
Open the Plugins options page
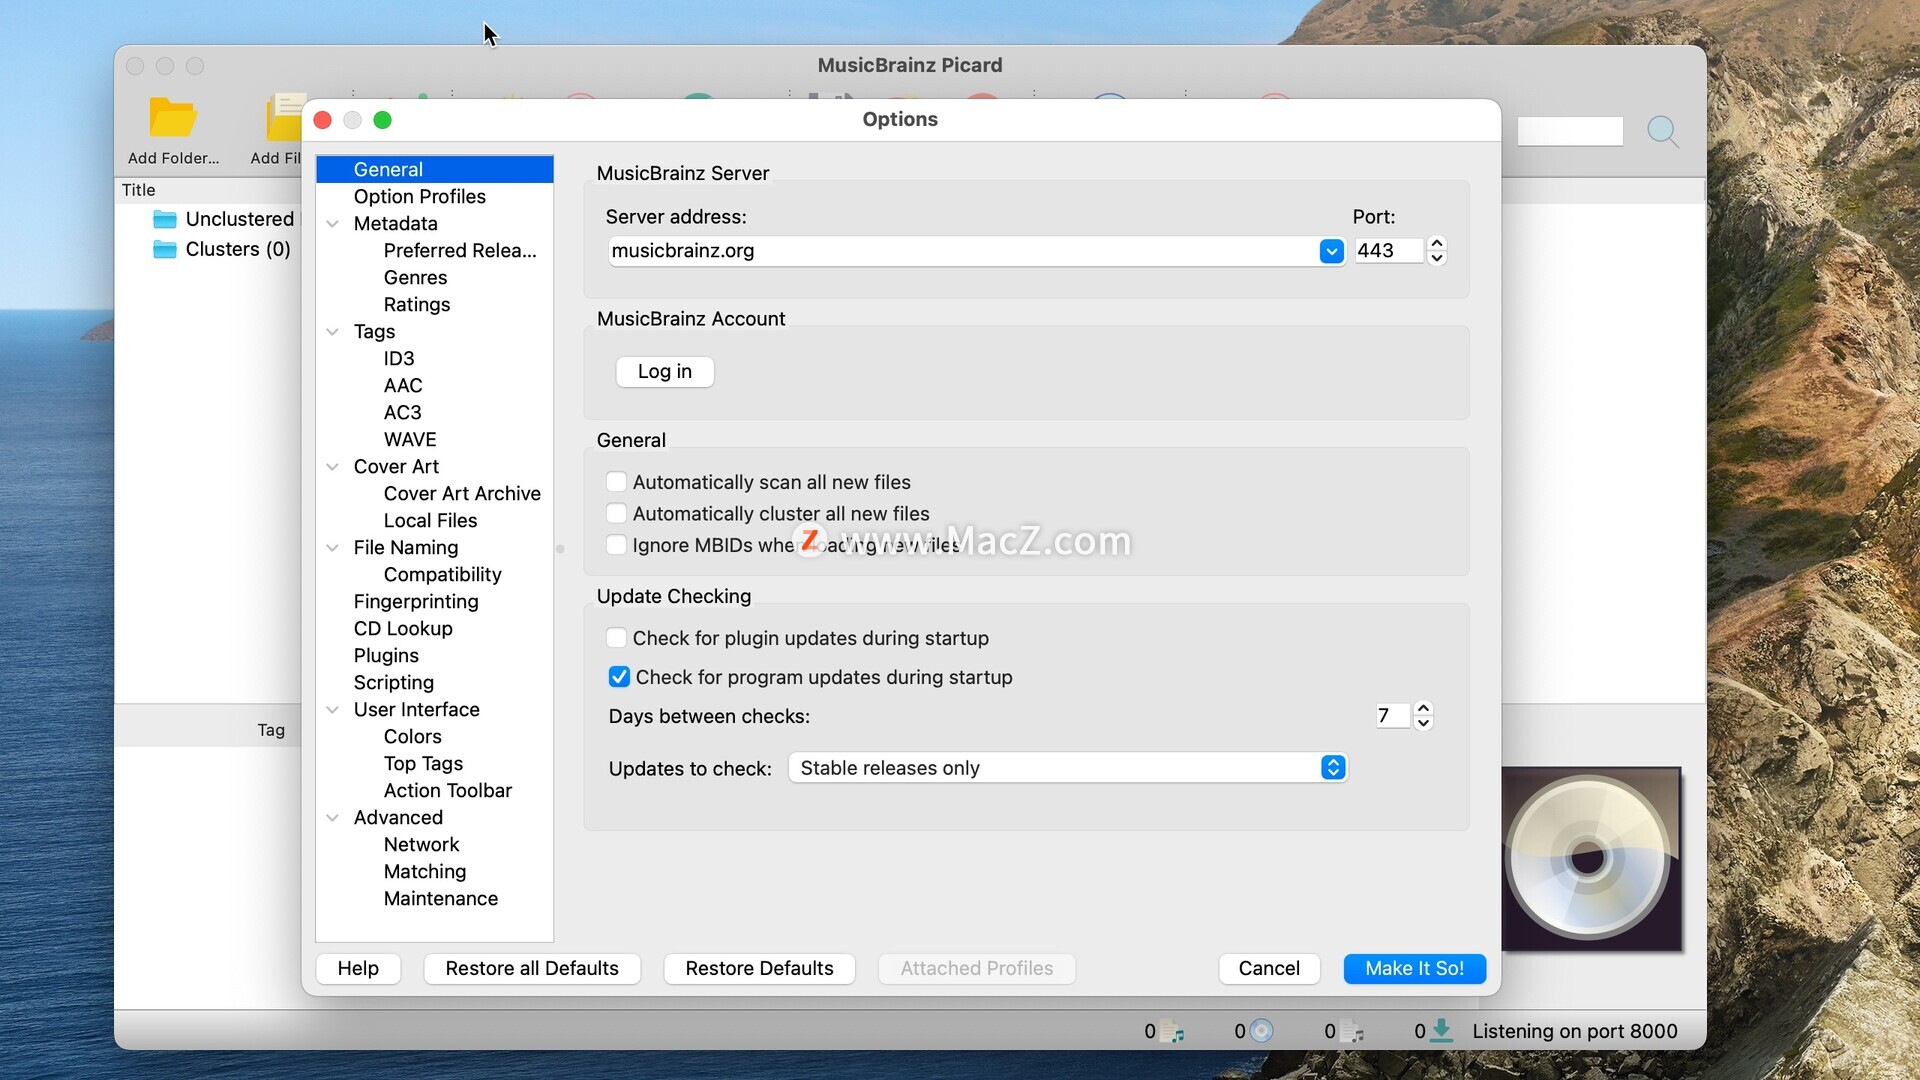tap(386, 656)
